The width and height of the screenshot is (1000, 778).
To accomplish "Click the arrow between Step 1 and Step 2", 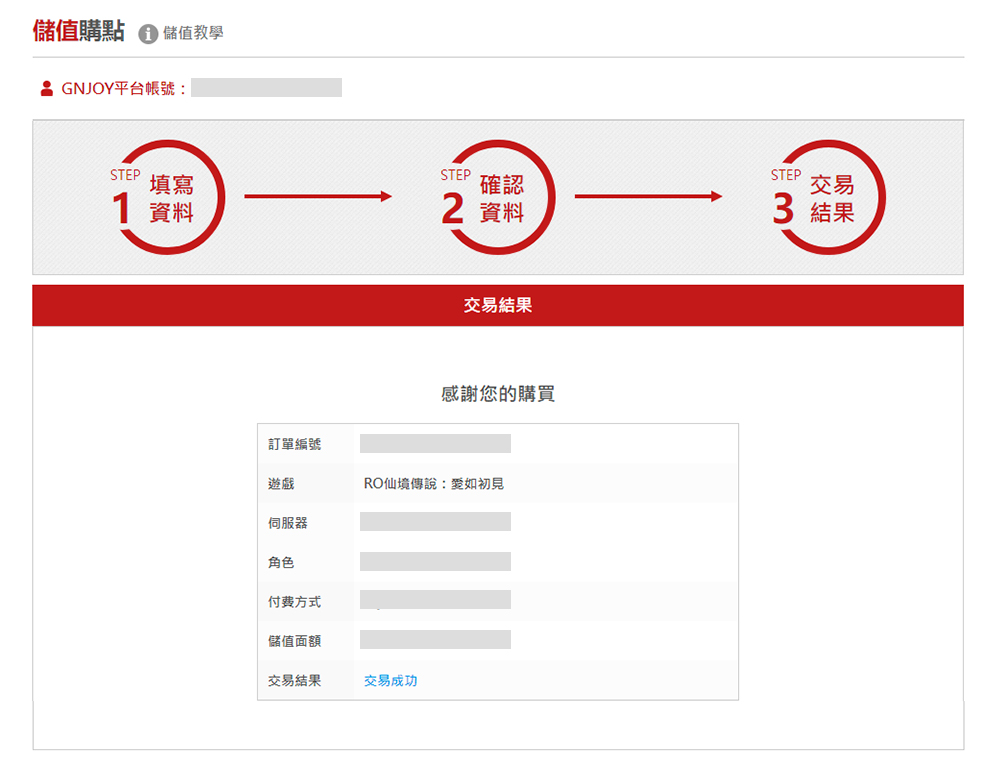I will pos(318,197).
